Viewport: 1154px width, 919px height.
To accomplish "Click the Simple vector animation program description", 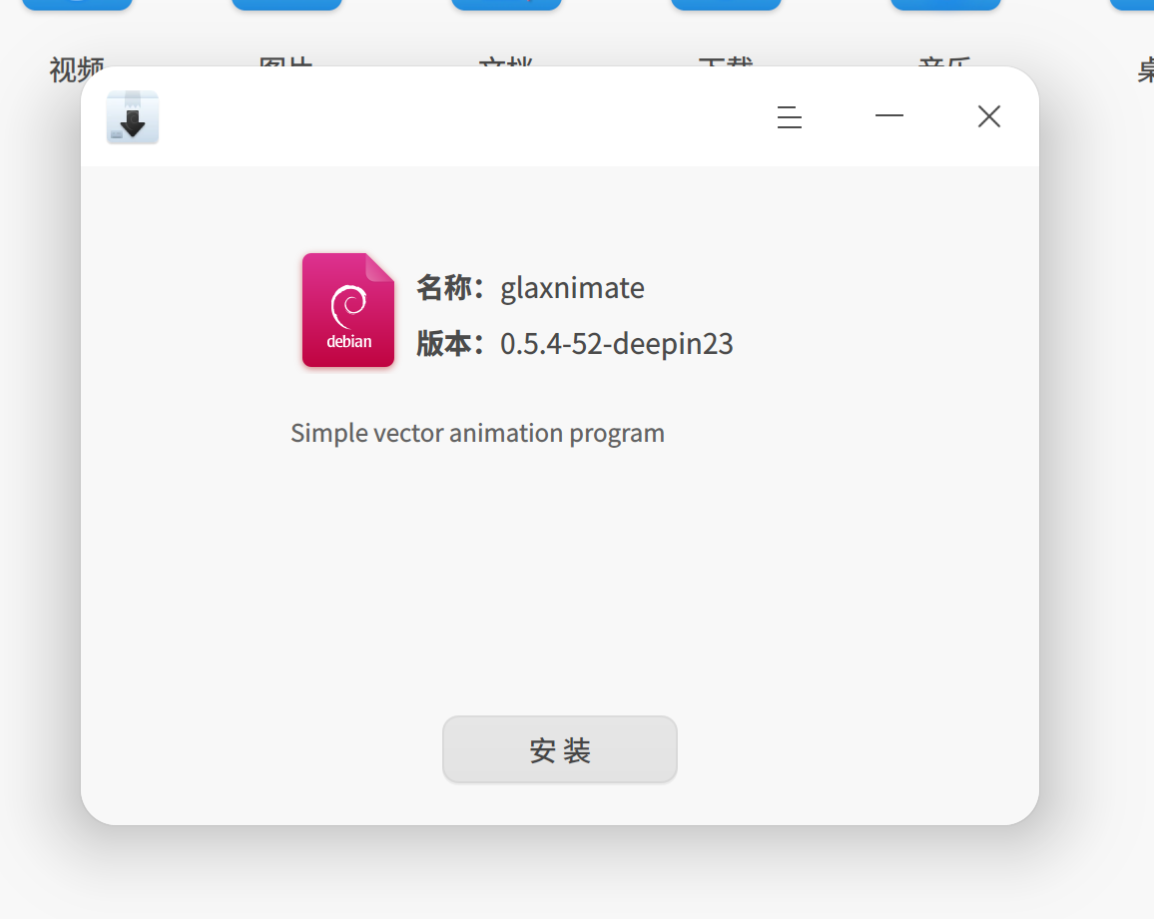I will click(478, 433).
